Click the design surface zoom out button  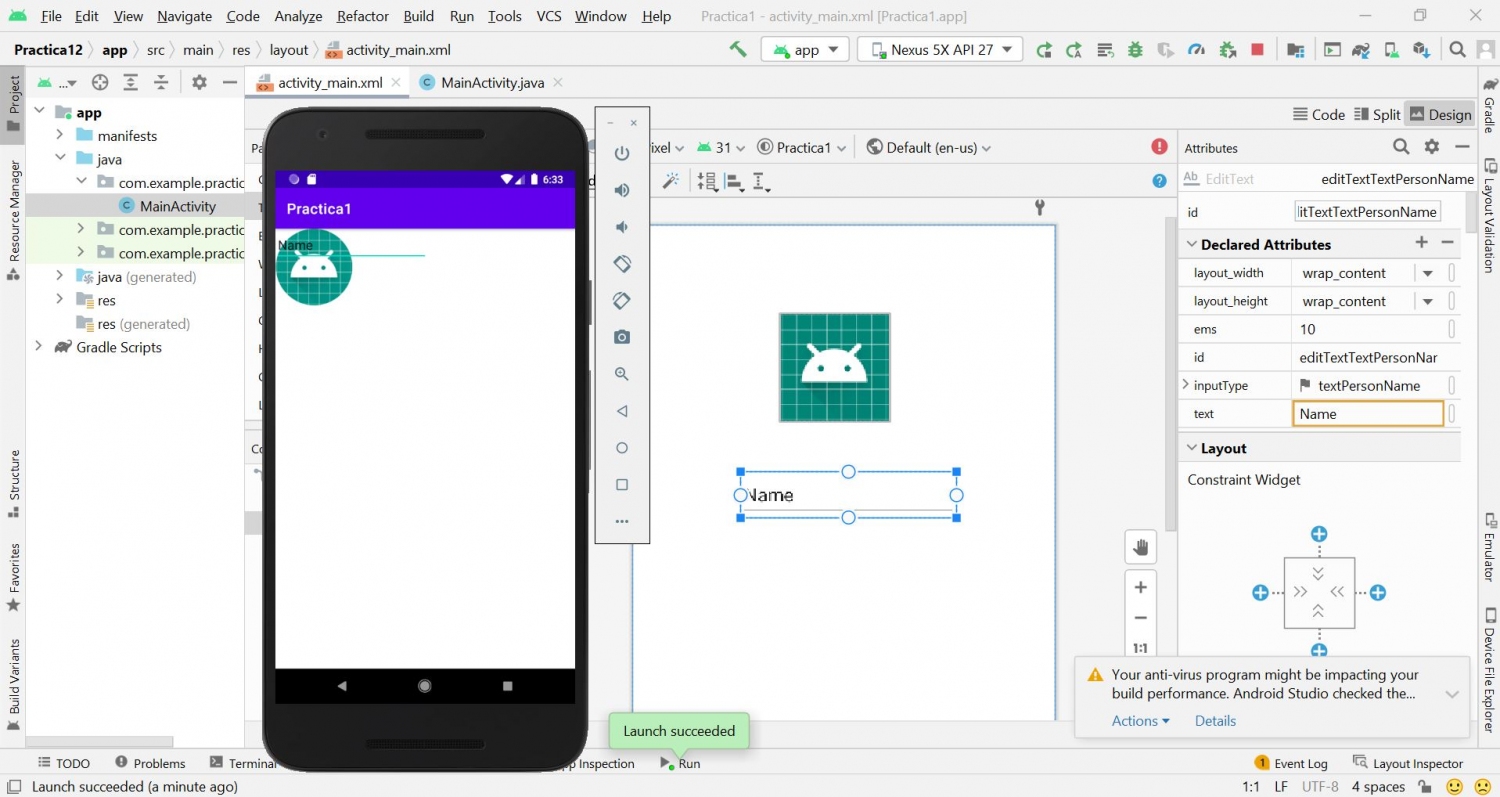coord(1140,618)
